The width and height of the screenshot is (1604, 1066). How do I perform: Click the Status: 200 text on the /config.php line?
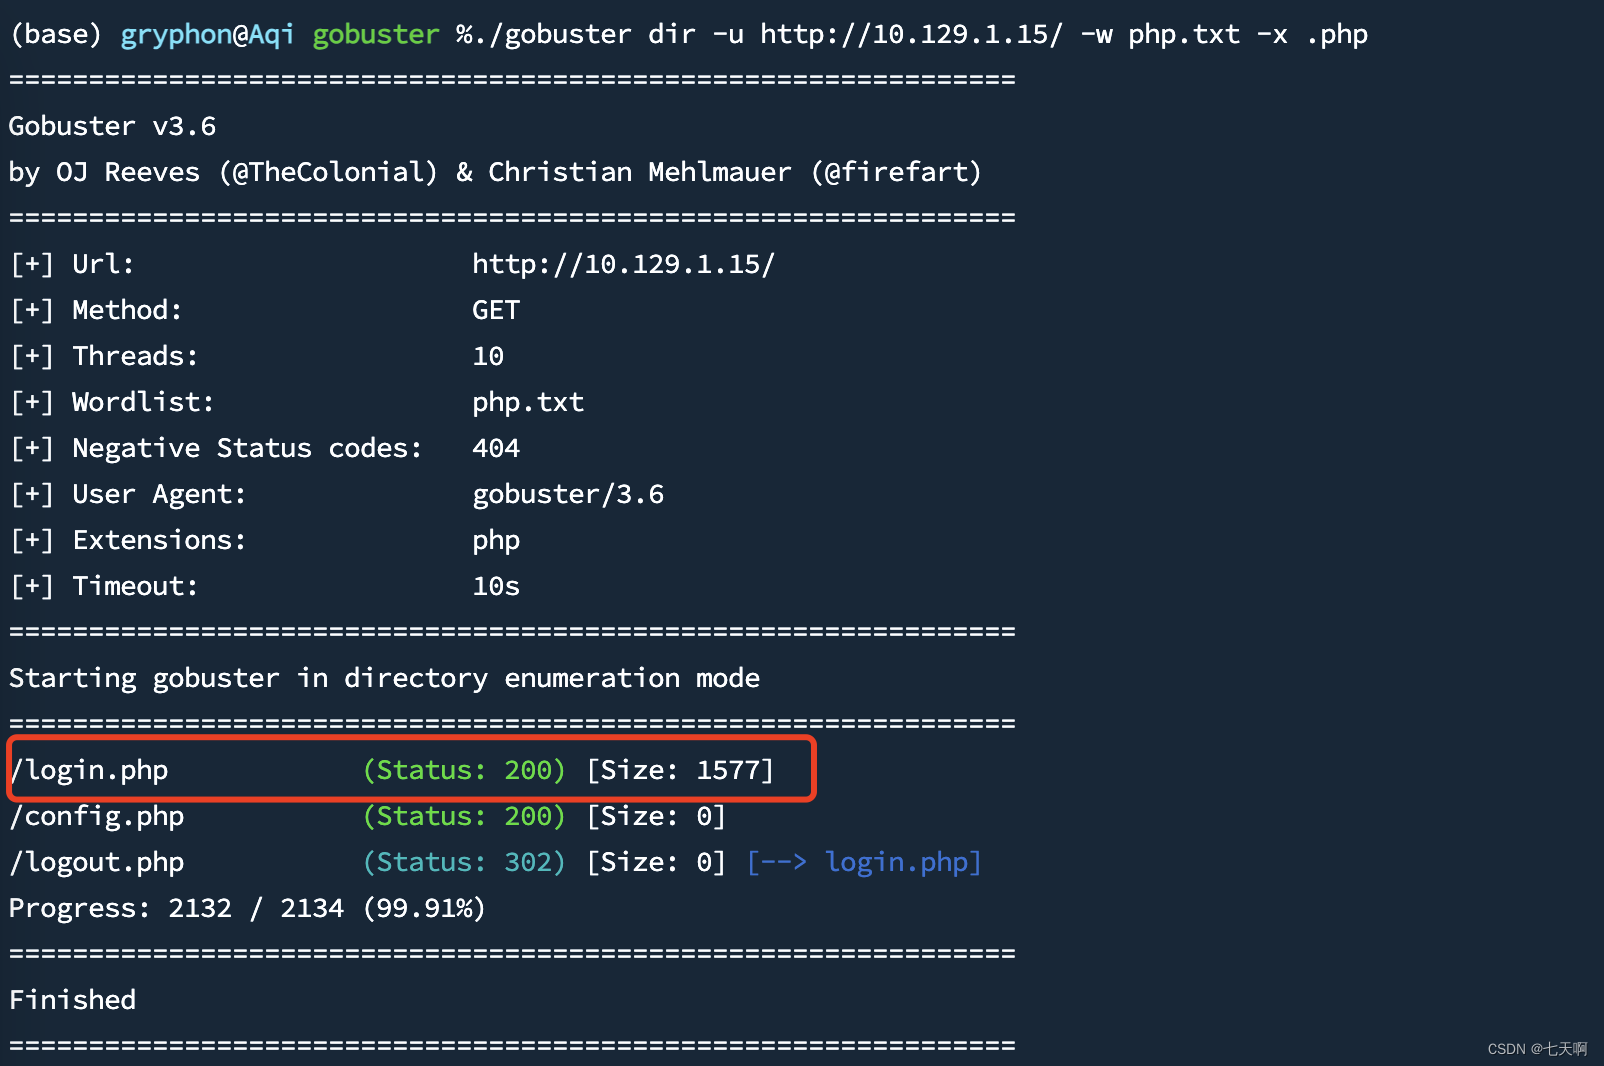click(x=464, y=816)
